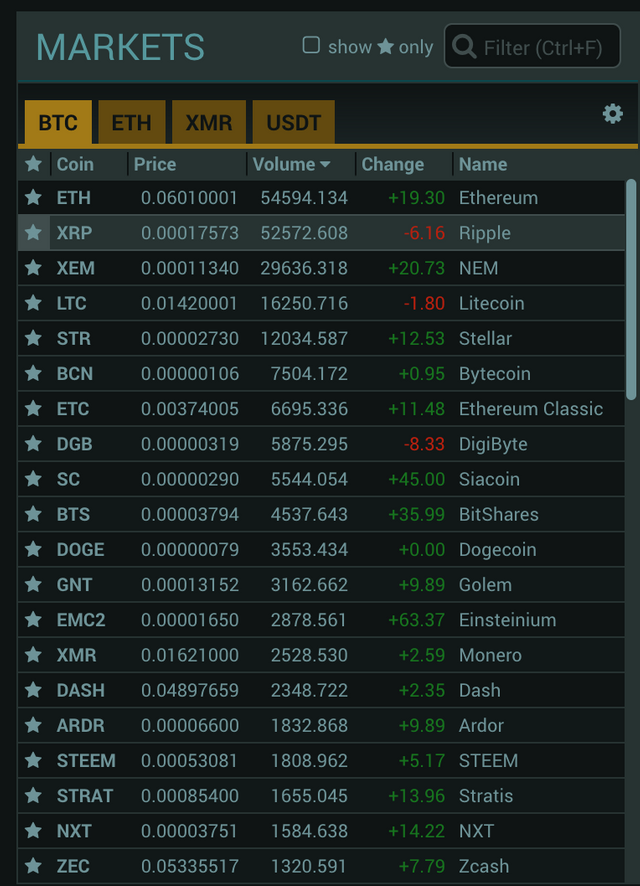The width and height of the screenshot is (640, 886).
Task: Click the MARKETS panel title
Action: point(120,47)
